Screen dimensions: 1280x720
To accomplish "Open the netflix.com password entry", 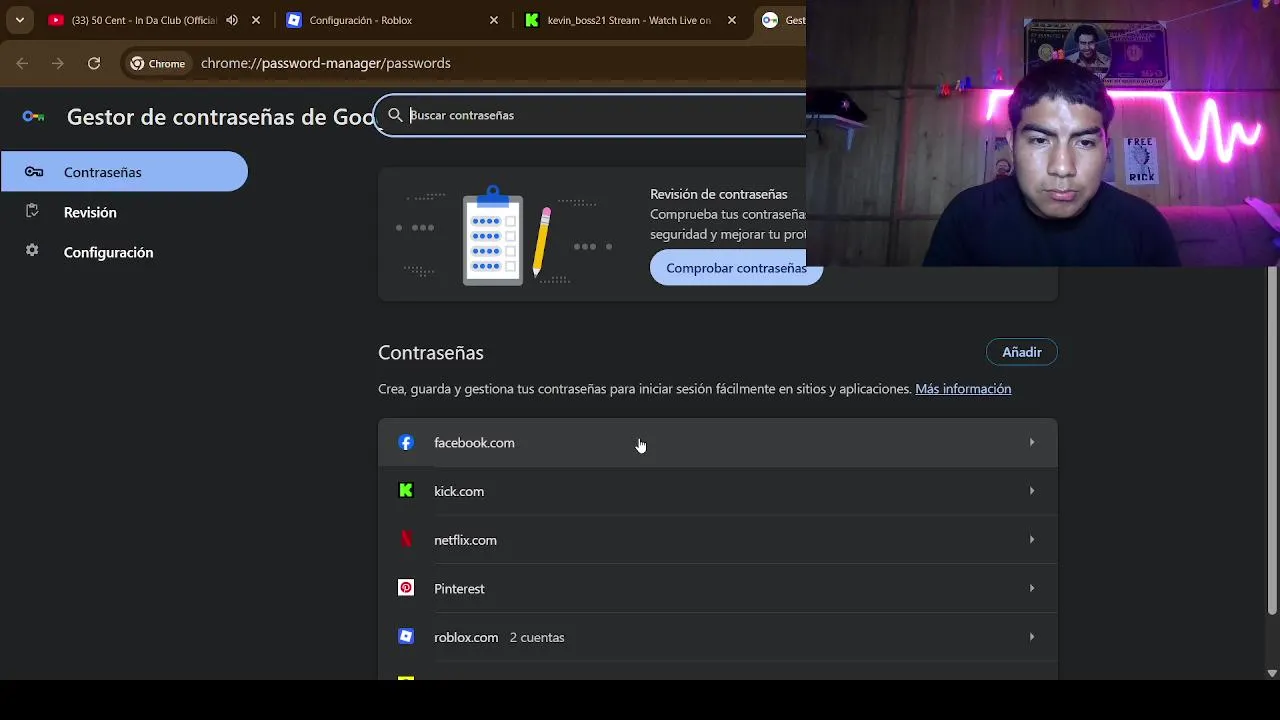I will point(717,540).
